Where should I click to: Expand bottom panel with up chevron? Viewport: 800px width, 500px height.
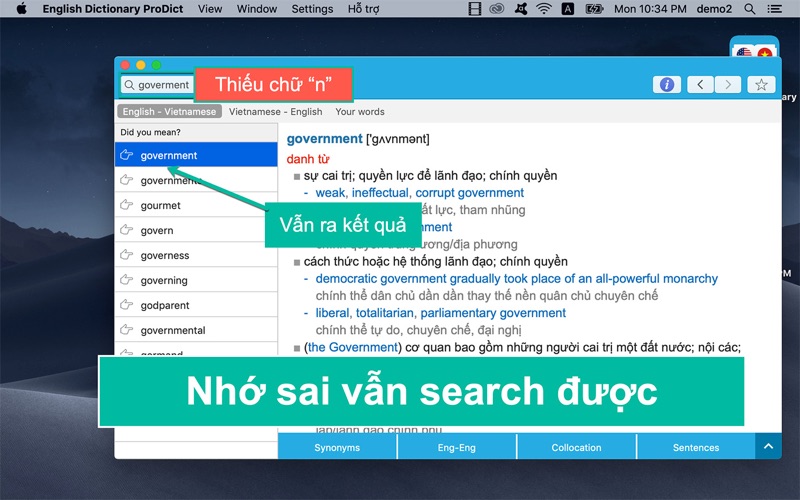tap(768, 446)
